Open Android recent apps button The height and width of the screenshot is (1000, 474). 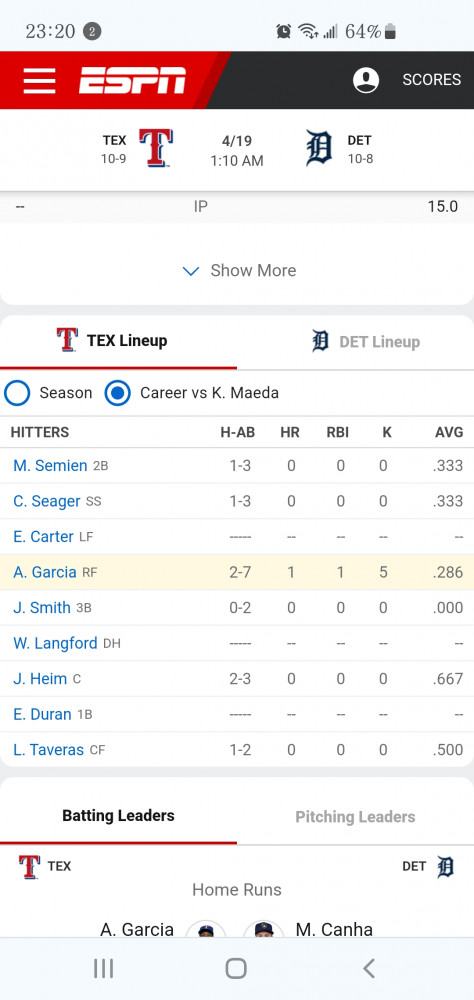[x=103, y=968]
